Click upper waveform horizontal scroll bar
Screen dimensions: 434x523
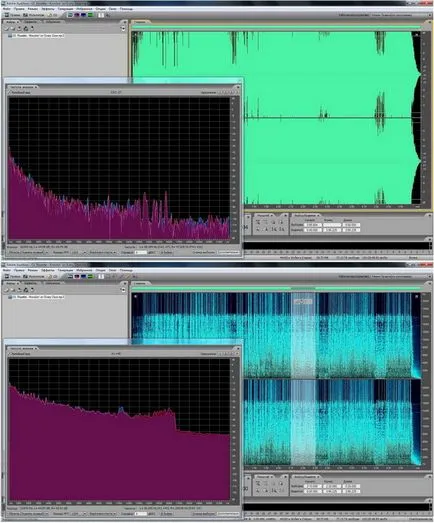point(276,27)
